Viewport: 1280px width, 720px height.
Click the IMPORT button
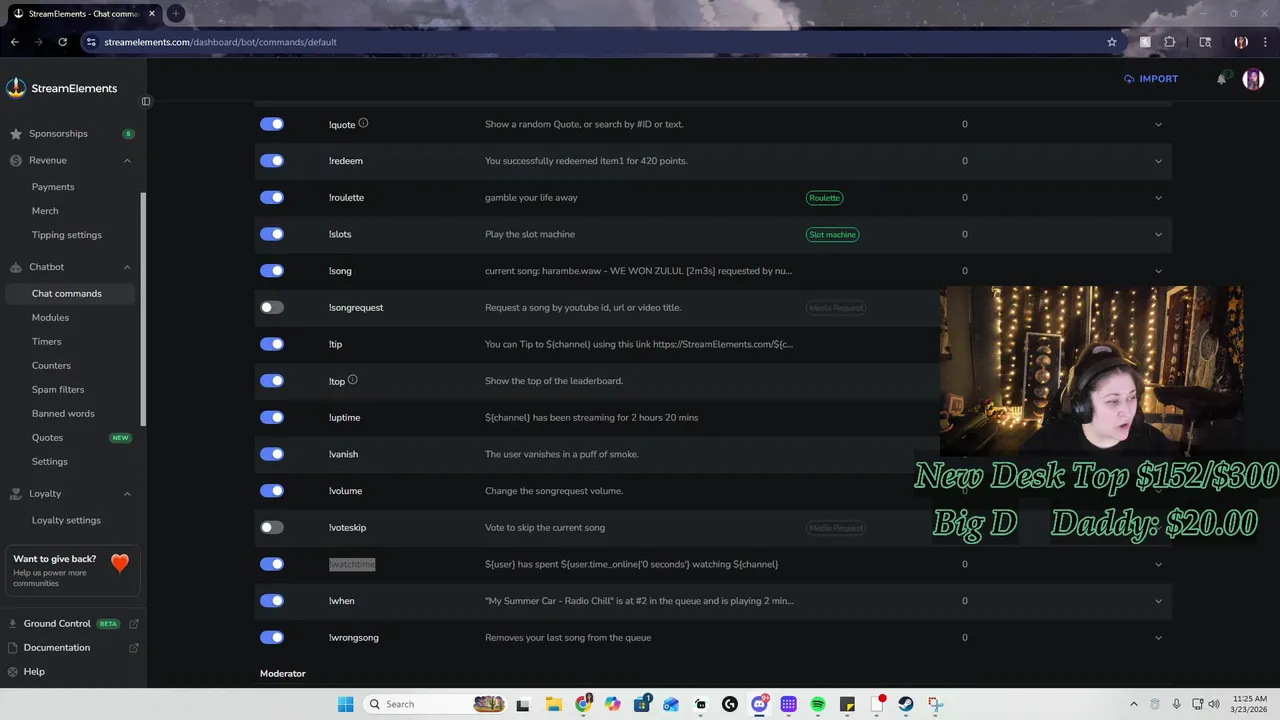coord(1151,79)
